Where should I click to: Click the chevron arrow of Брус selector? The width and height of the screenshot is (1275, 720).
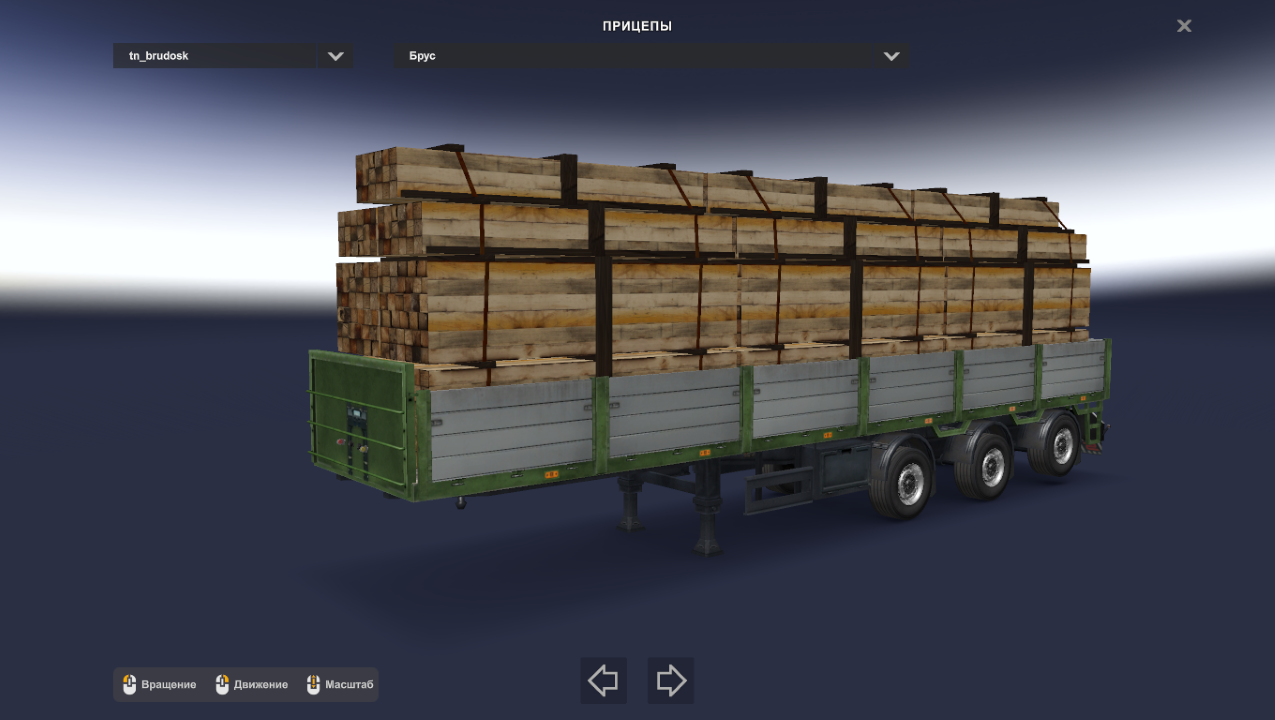(892, 56)
